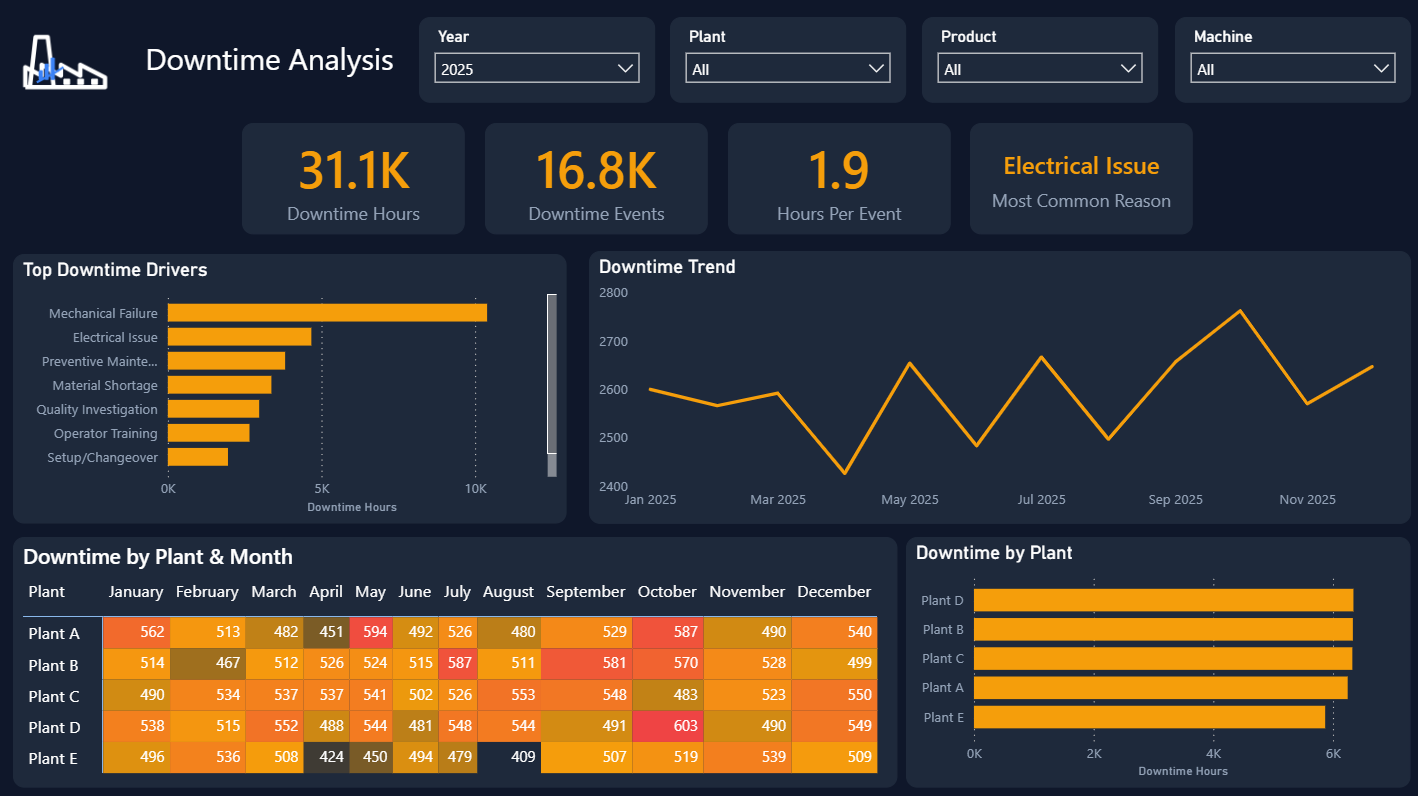This screenshot has height=796, width=1418.
Task: Click the Plant column header in matrix
Action: [46, 592]
